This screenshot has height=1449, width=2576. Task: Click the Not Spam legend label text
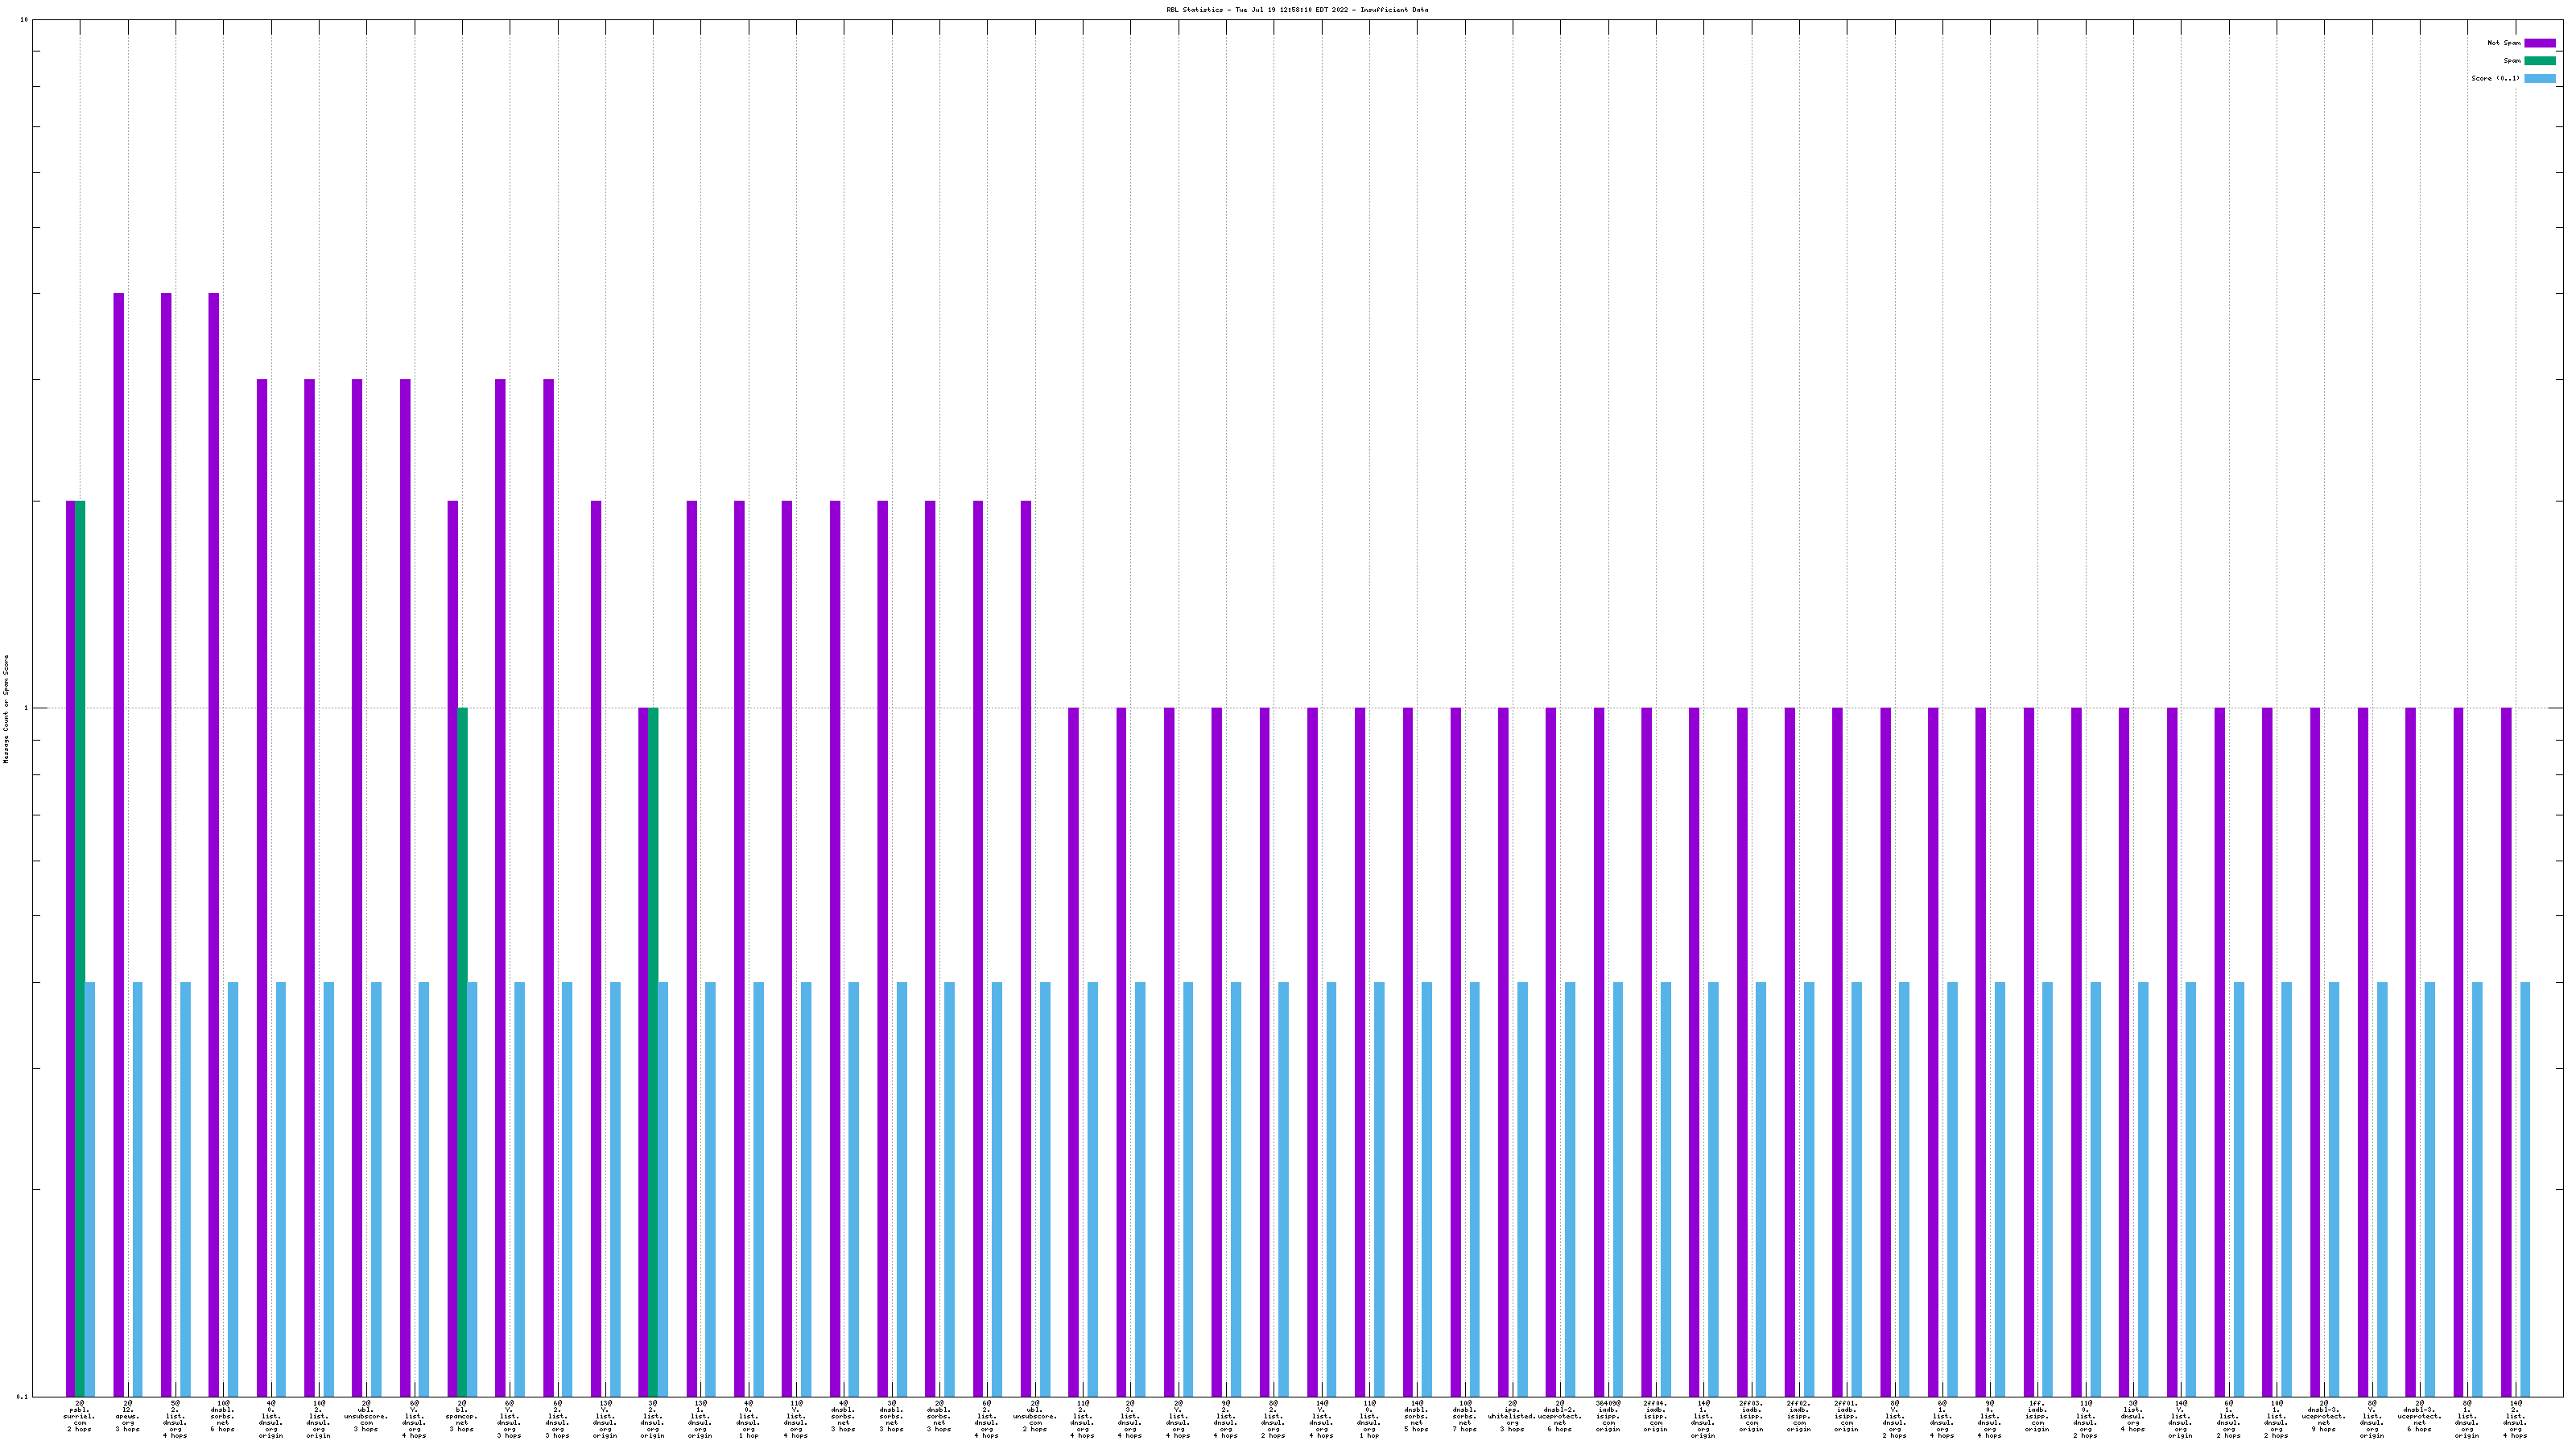(2504, 43)
